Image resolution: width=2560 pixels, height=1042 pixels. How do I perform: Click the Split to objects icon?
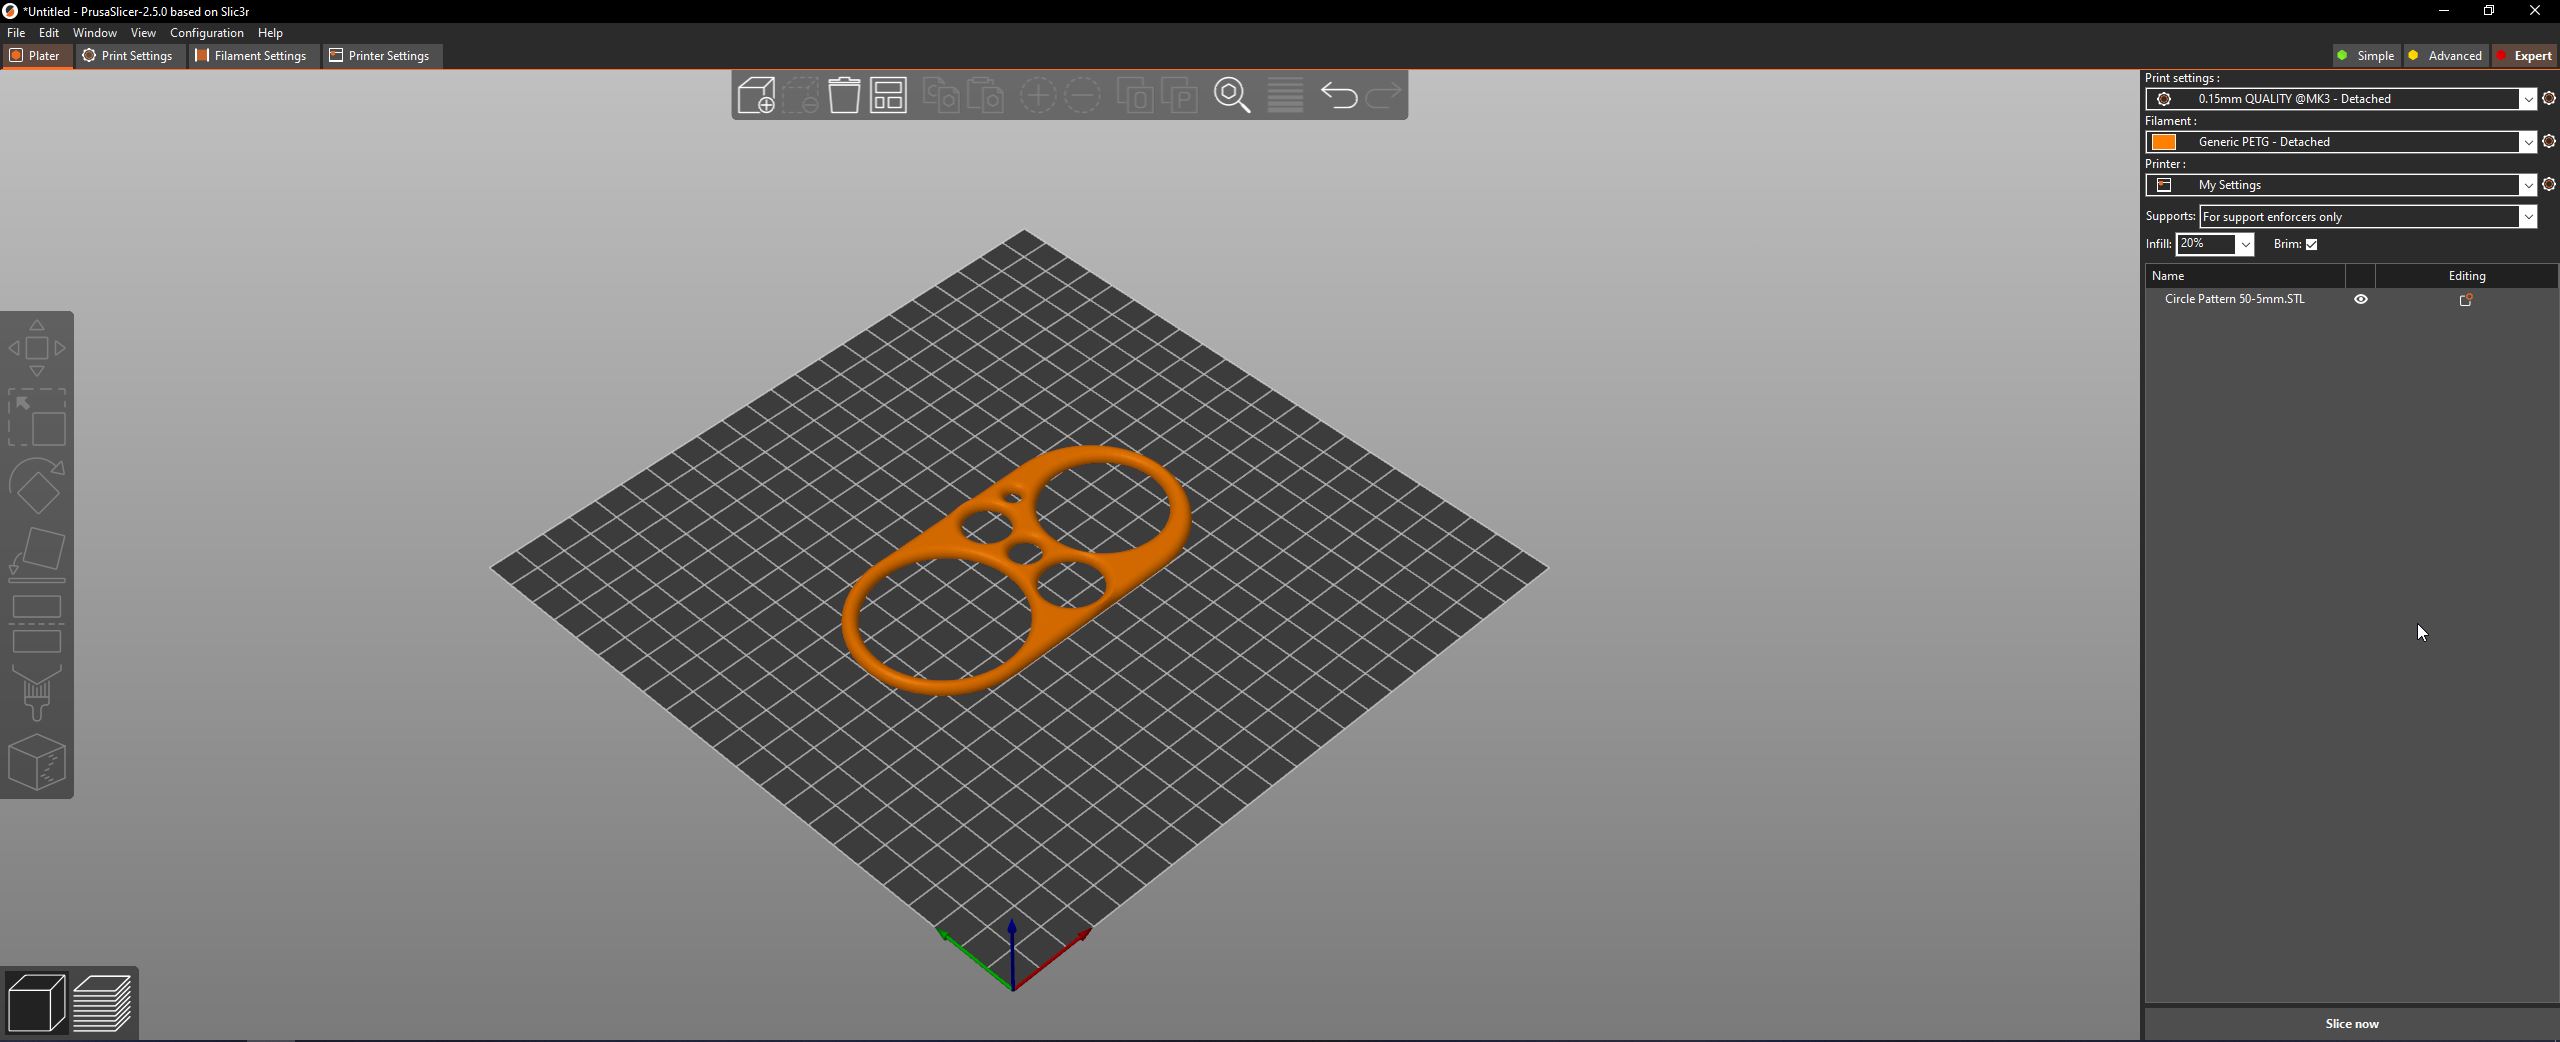point(1135,95)
